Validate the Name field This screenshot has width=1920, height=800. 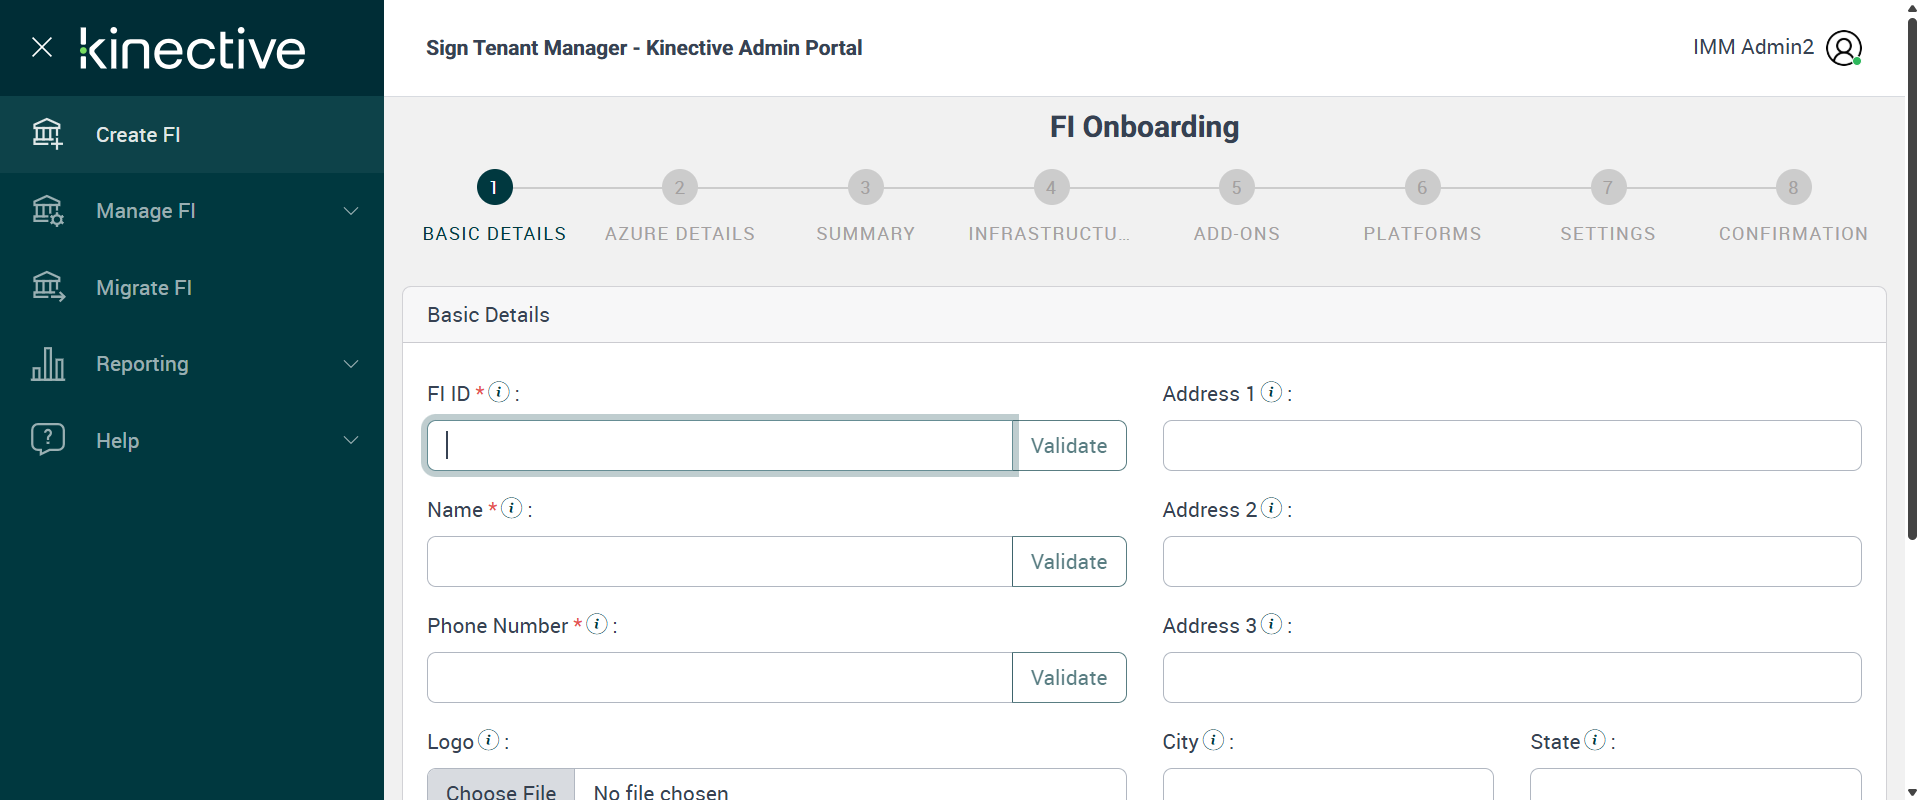[1069, 562]
